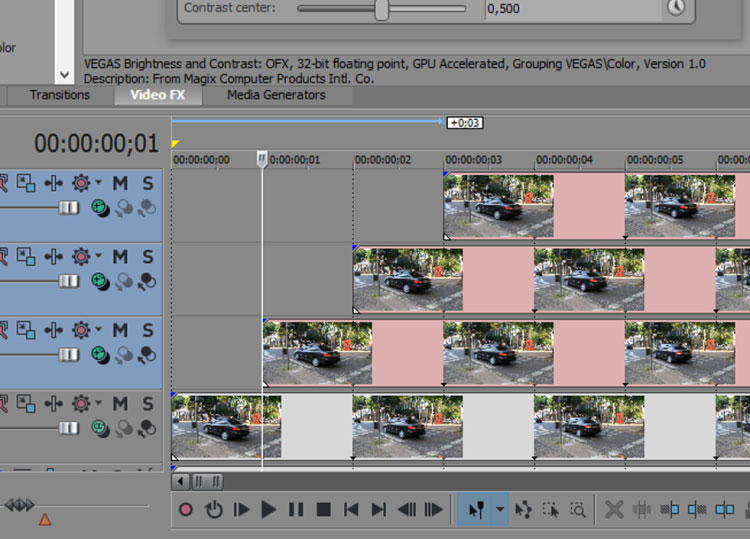Solo the second video track

(x=148, y=257)
